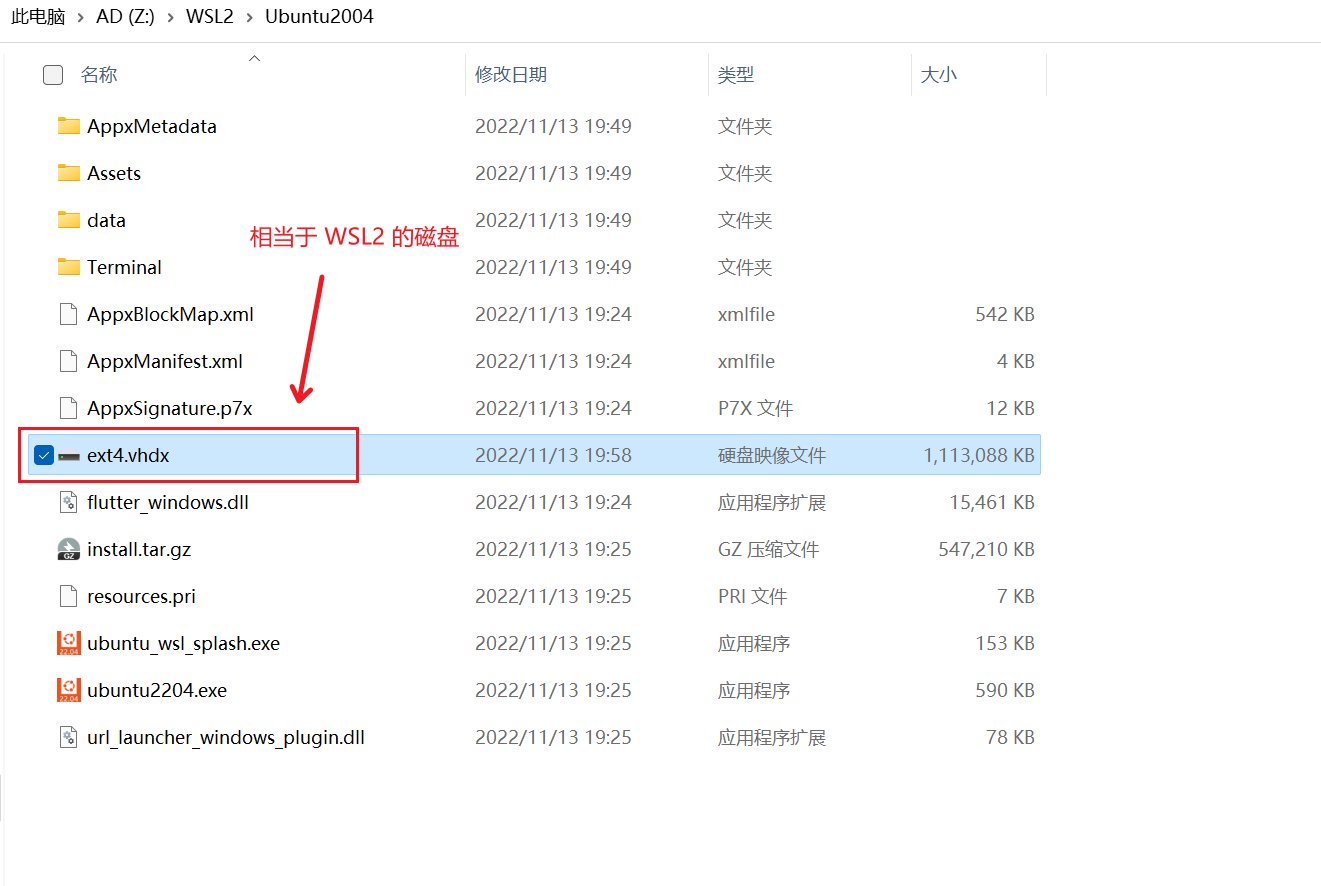Click the ext4.vhdx disk image icon
The image size is (1321, 886).
(x=68, y=456)
